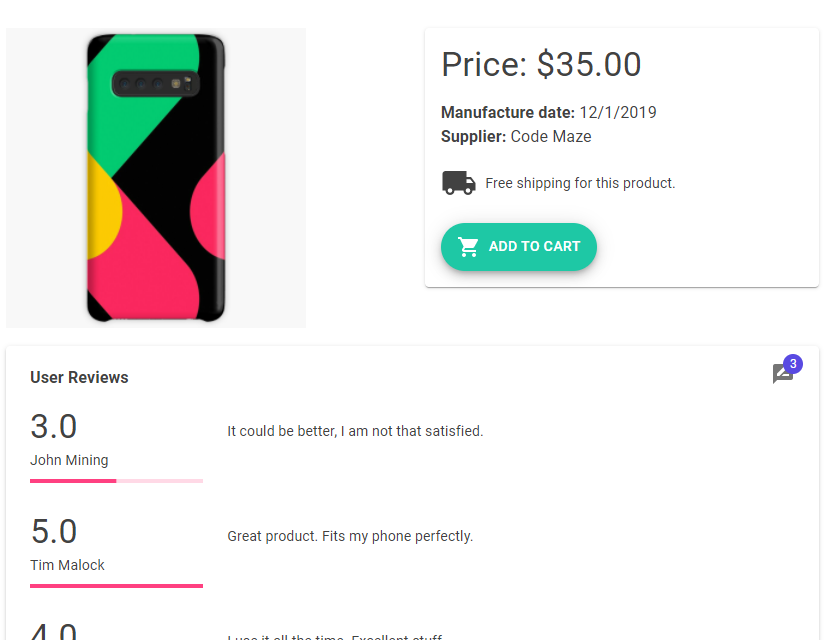Click the free shipping truck icon
The height and width of the screenshot is (640, 826).
[458, 183]
